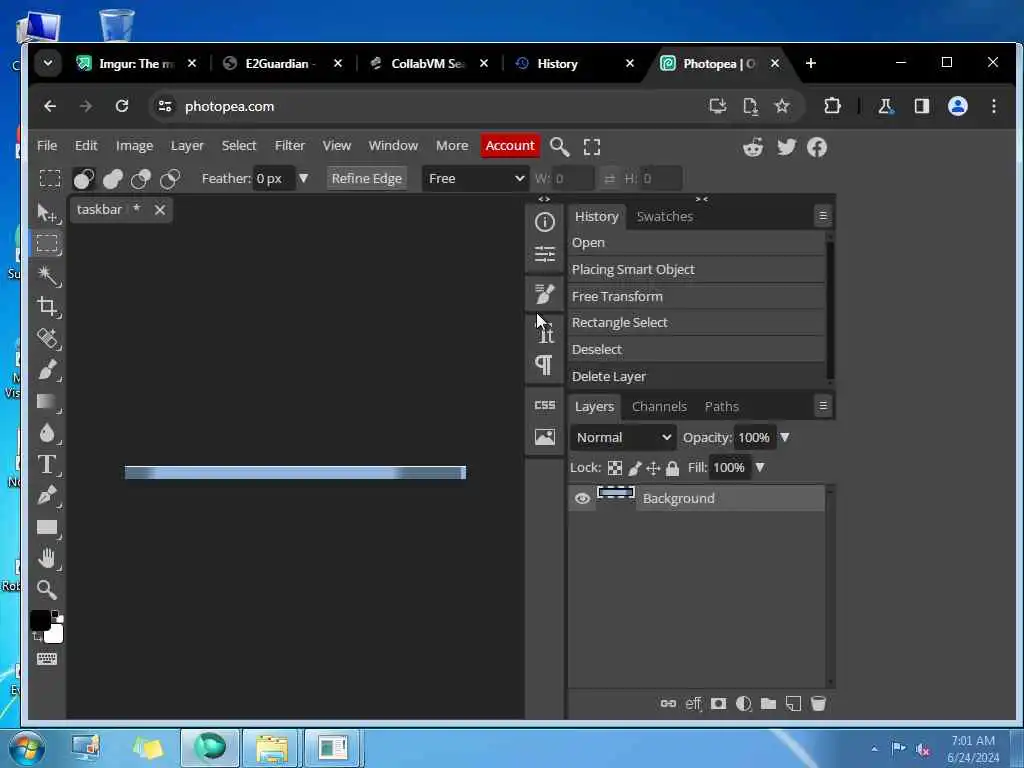The height and width of the screenshot is (768, 1024).
Task: Open History panel options menu
Action: click(x=823, y=216)
